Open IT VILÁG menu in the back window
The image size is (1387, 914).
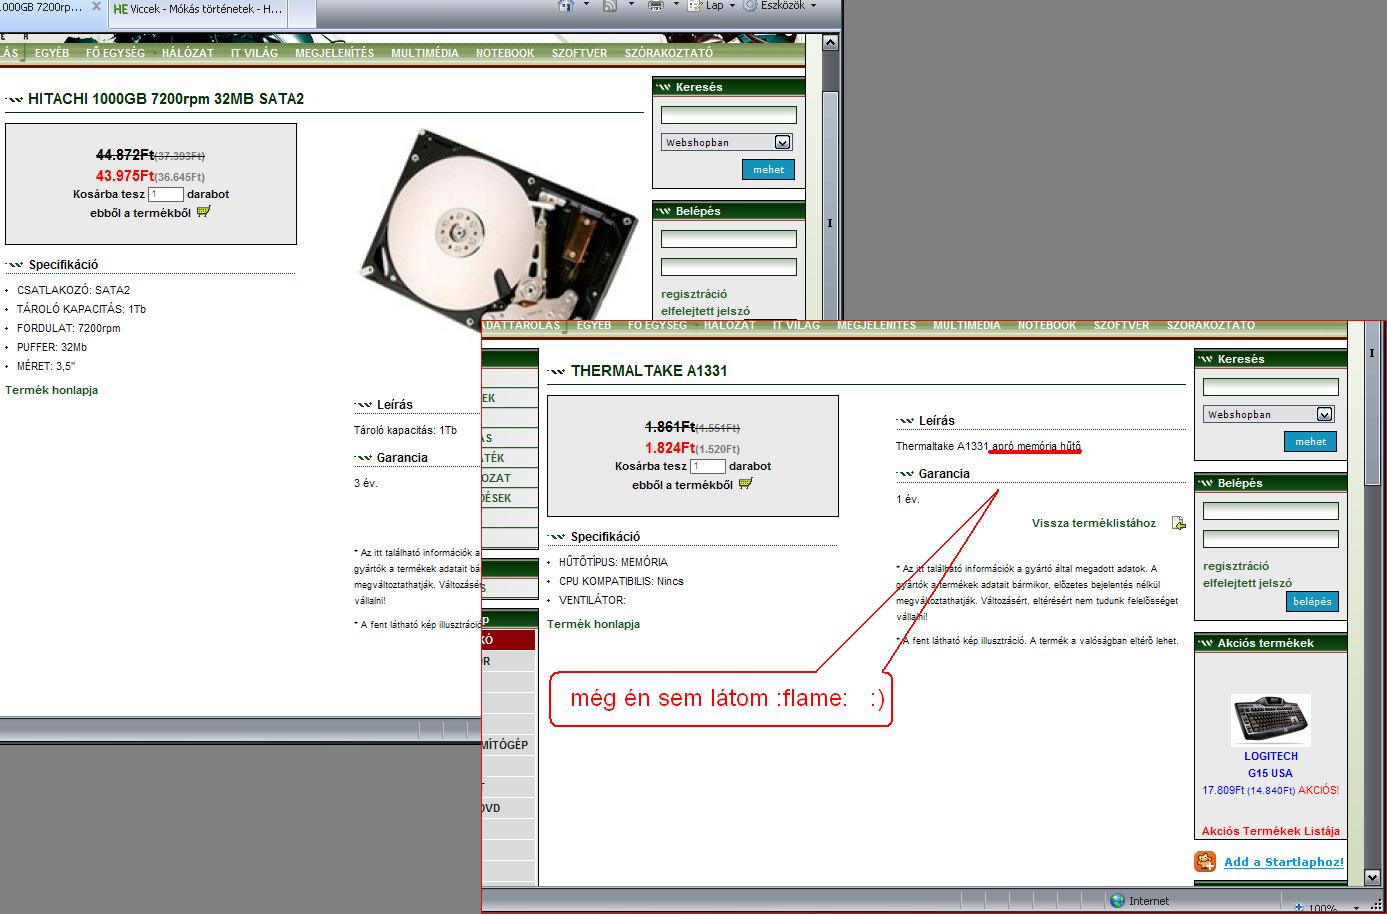254,53
